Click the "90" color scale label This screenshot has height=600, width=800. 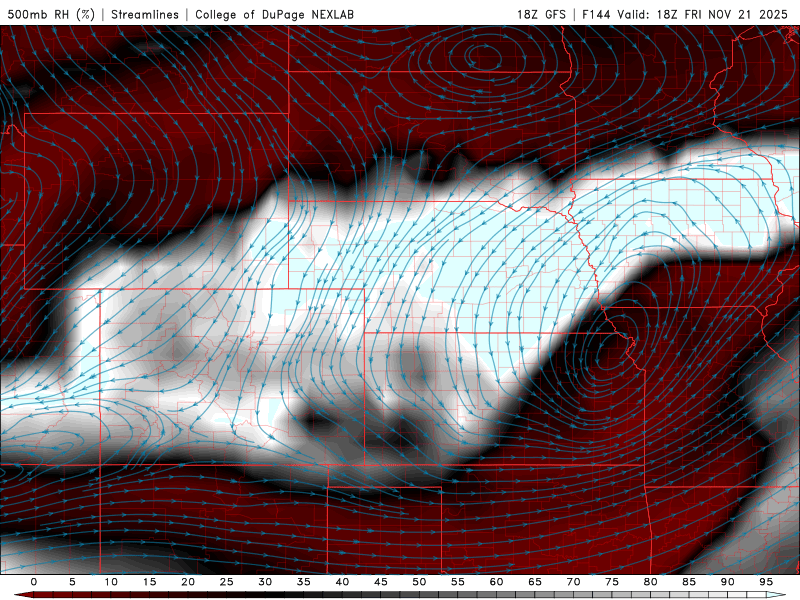pyautogui.click(x=727, y=582)
